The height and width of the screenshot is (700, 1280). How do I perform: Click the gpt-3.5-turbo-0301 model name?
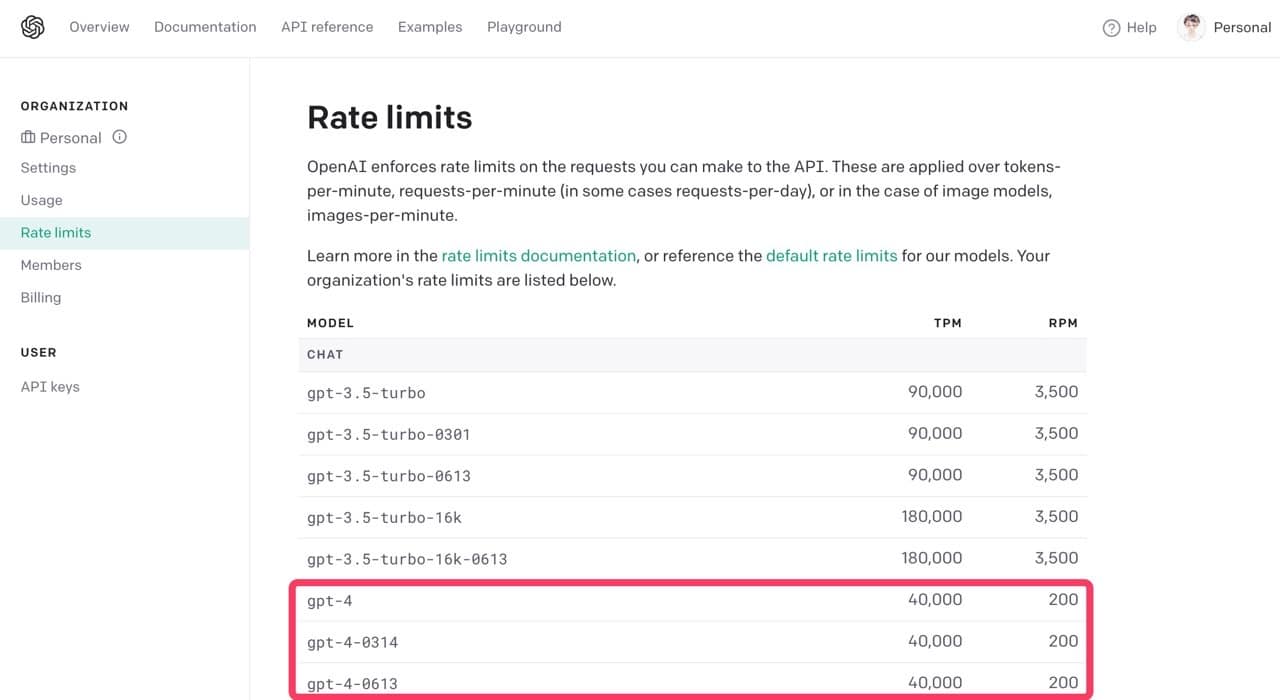point(389,435)
